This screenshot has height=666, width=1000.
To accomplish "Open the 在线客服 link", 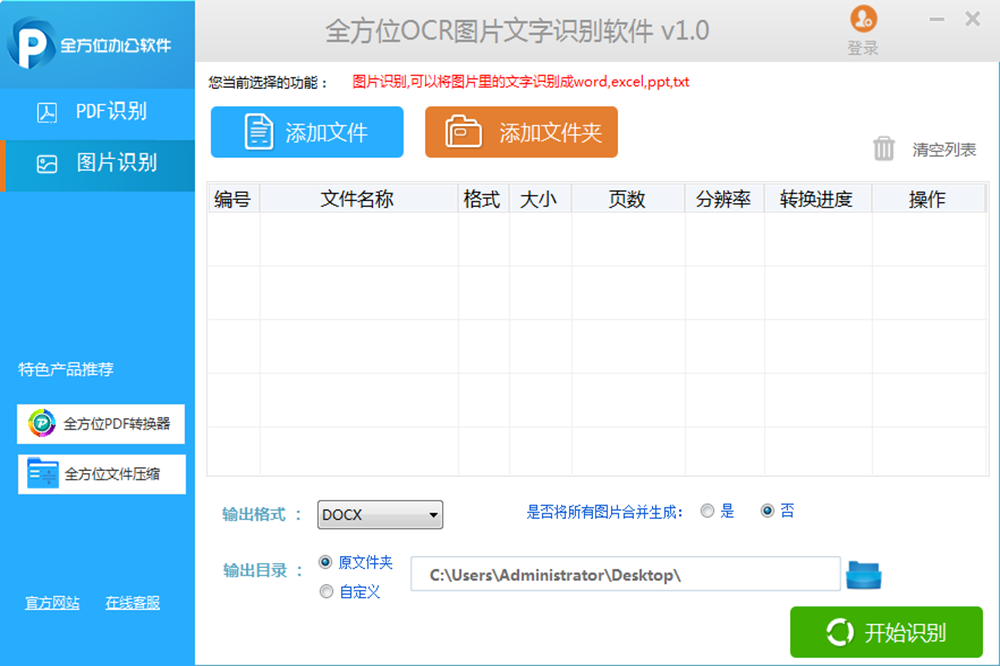I will tap(133, 603).
